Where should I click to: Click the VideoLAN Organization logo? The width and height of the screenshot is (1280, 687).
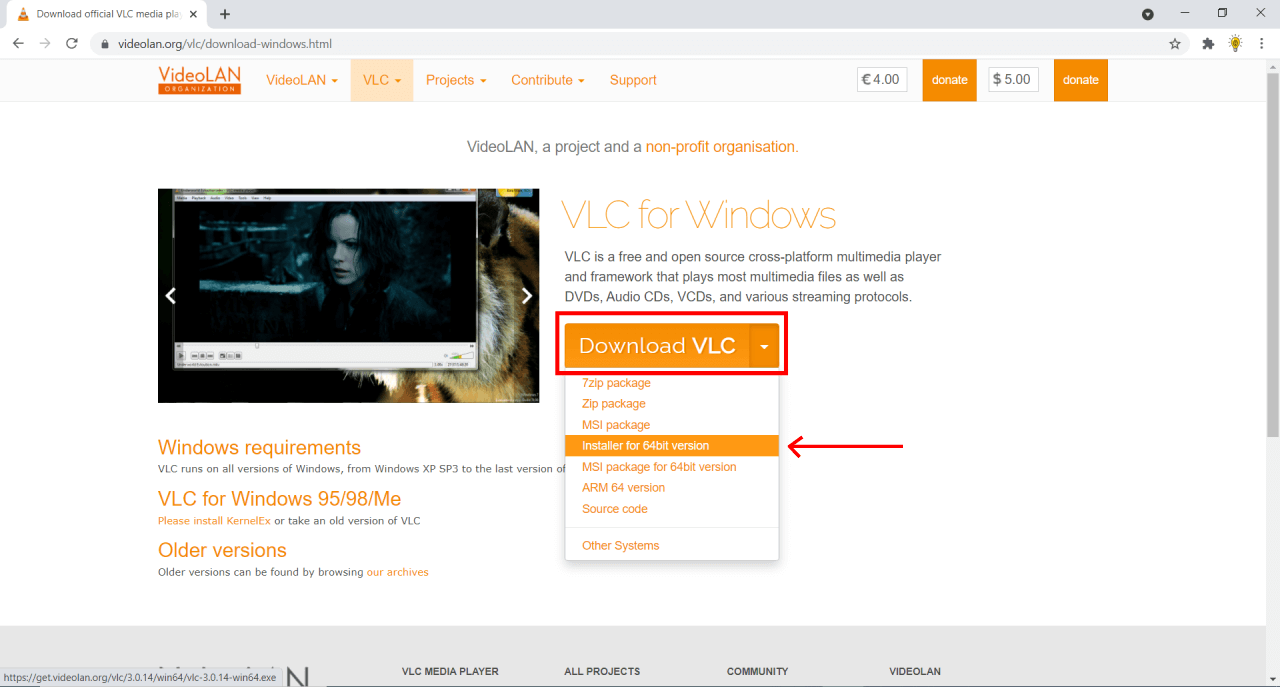199,80
